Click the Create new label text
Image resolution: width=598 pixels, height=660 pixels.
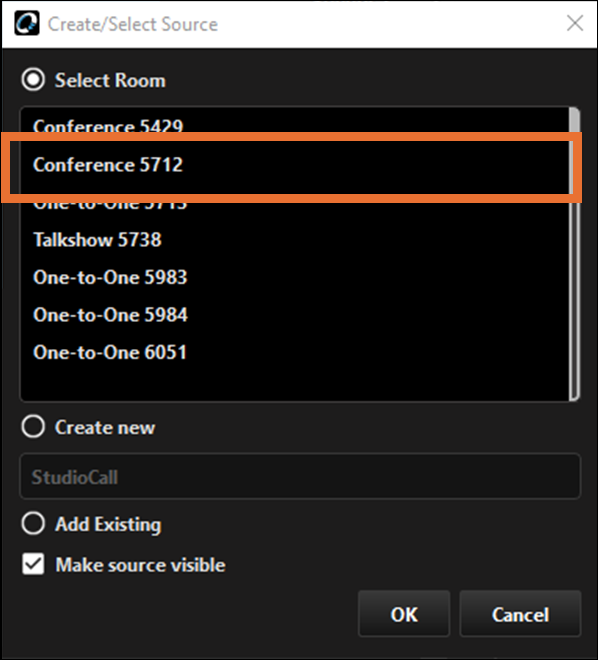point(105,427)
